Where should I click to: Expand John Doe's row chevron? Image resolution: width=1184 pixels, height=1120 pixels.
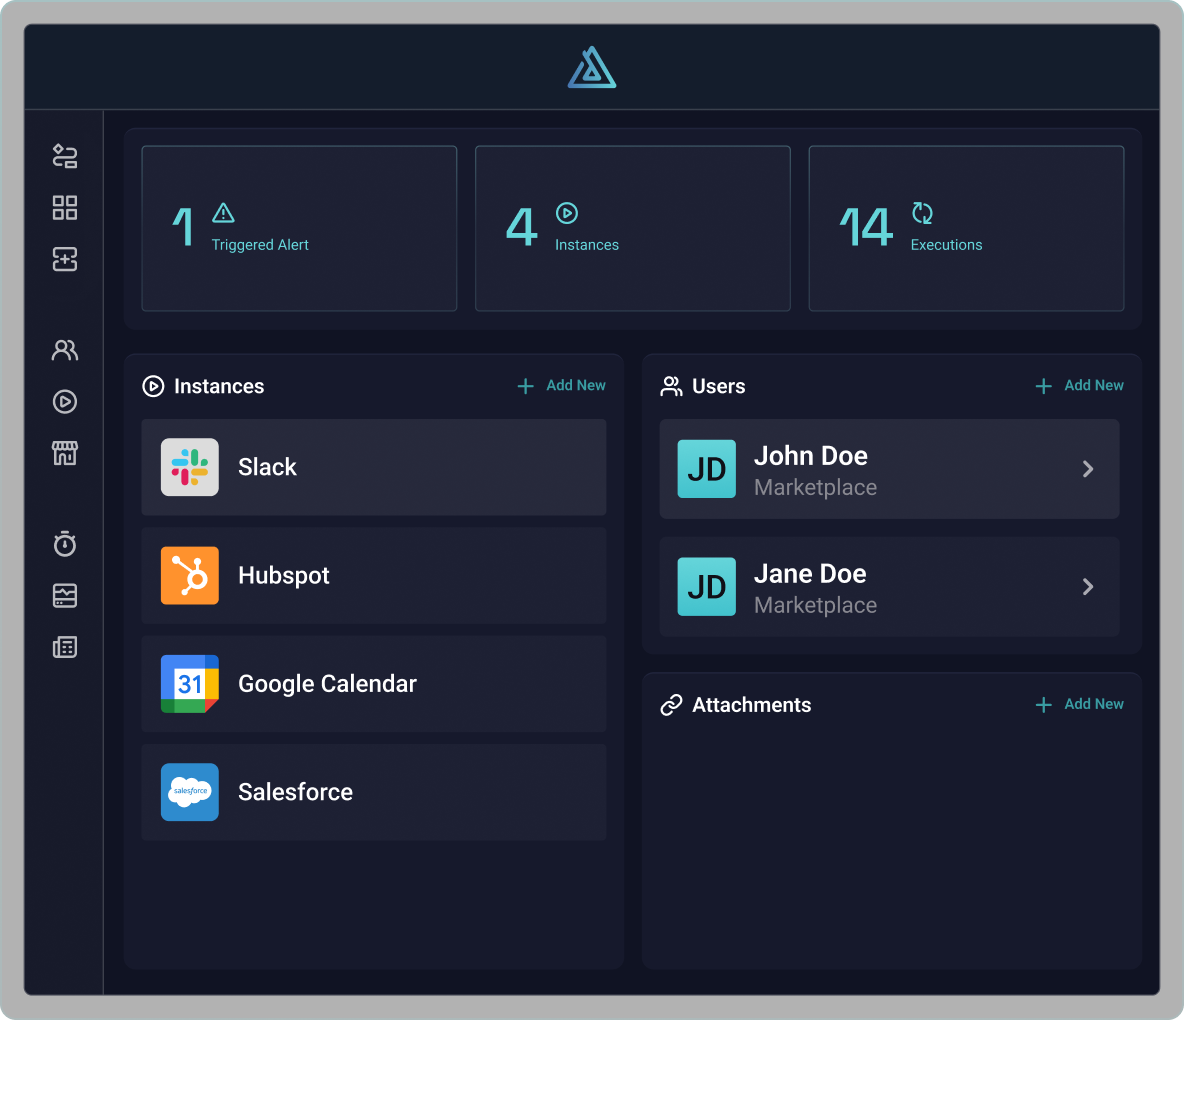pyautogui.click(x=1088, y=469)
